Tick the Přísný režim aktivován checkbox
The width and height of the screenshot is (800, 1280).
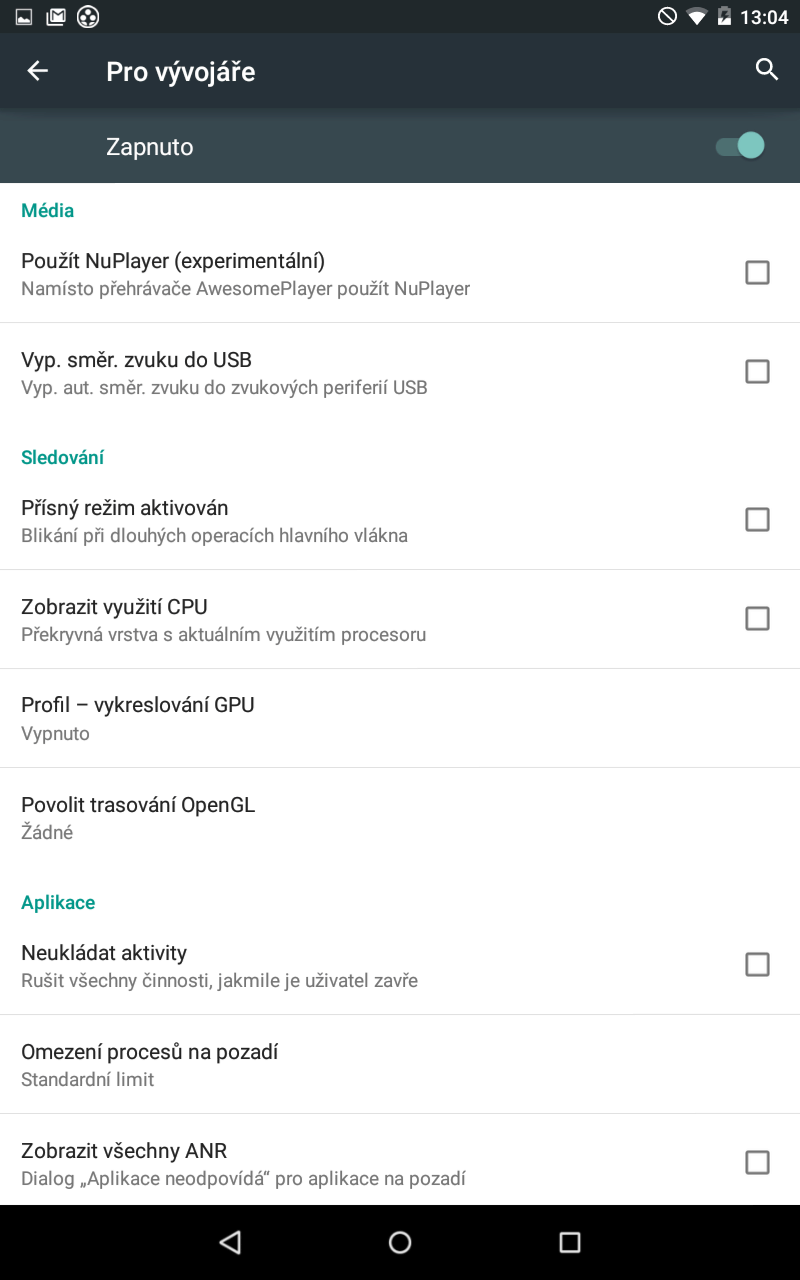tap(758, 520)
